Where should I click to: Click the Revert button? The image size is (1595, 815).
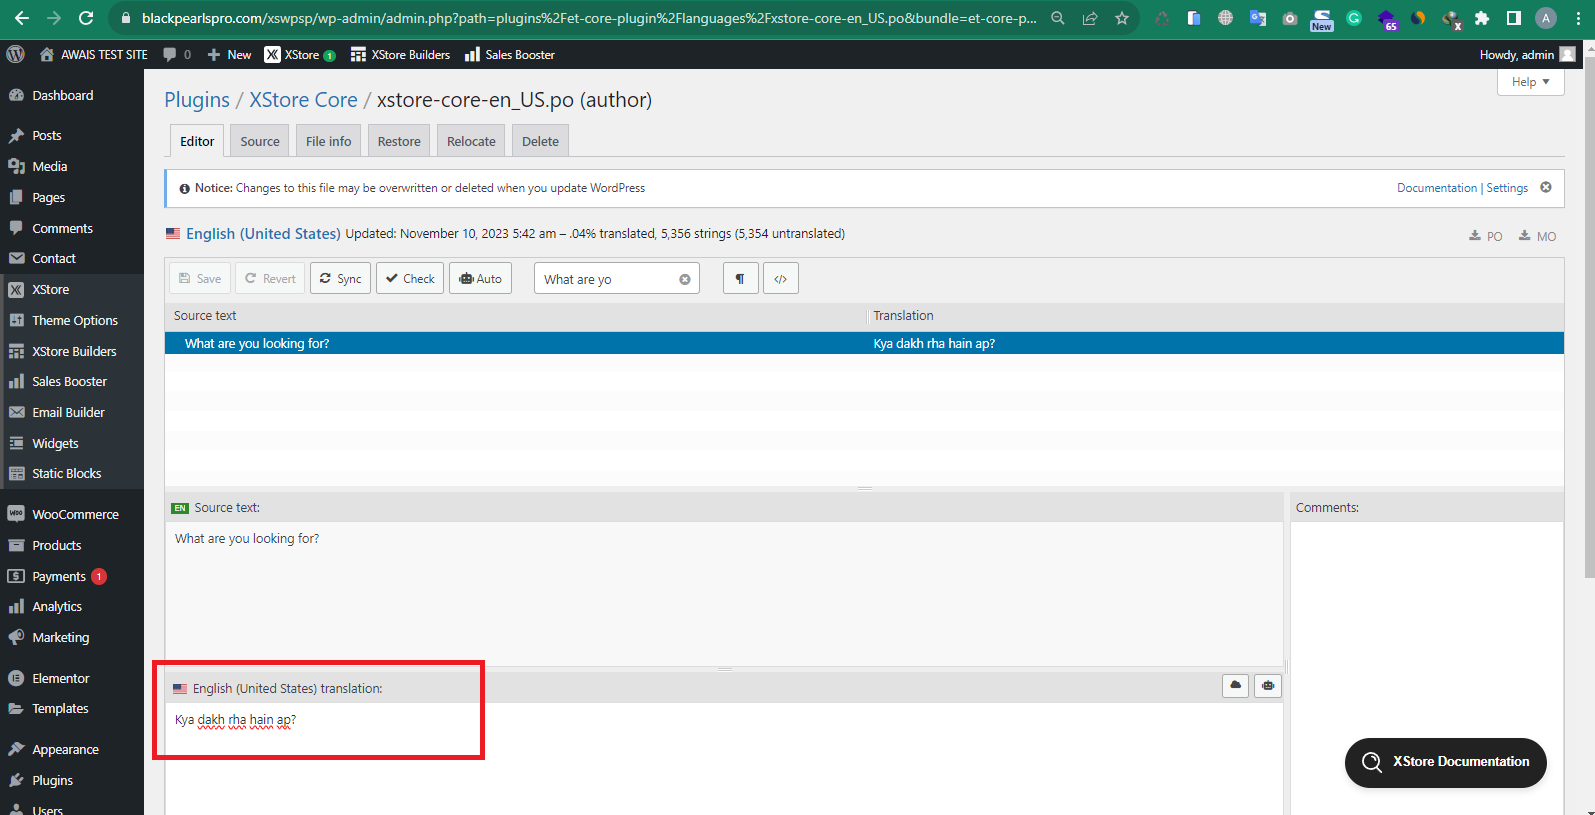(270, 278)
